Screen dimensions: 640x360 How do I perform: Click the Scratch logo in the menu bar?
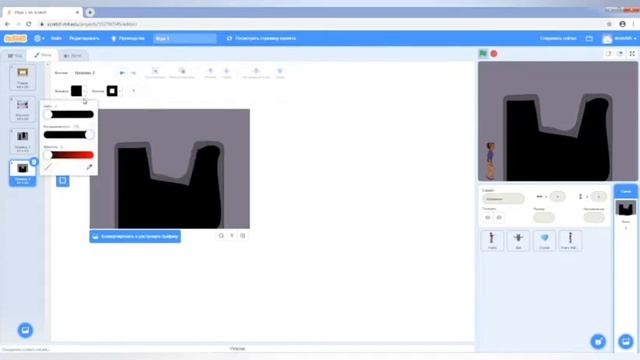[16, 38]
